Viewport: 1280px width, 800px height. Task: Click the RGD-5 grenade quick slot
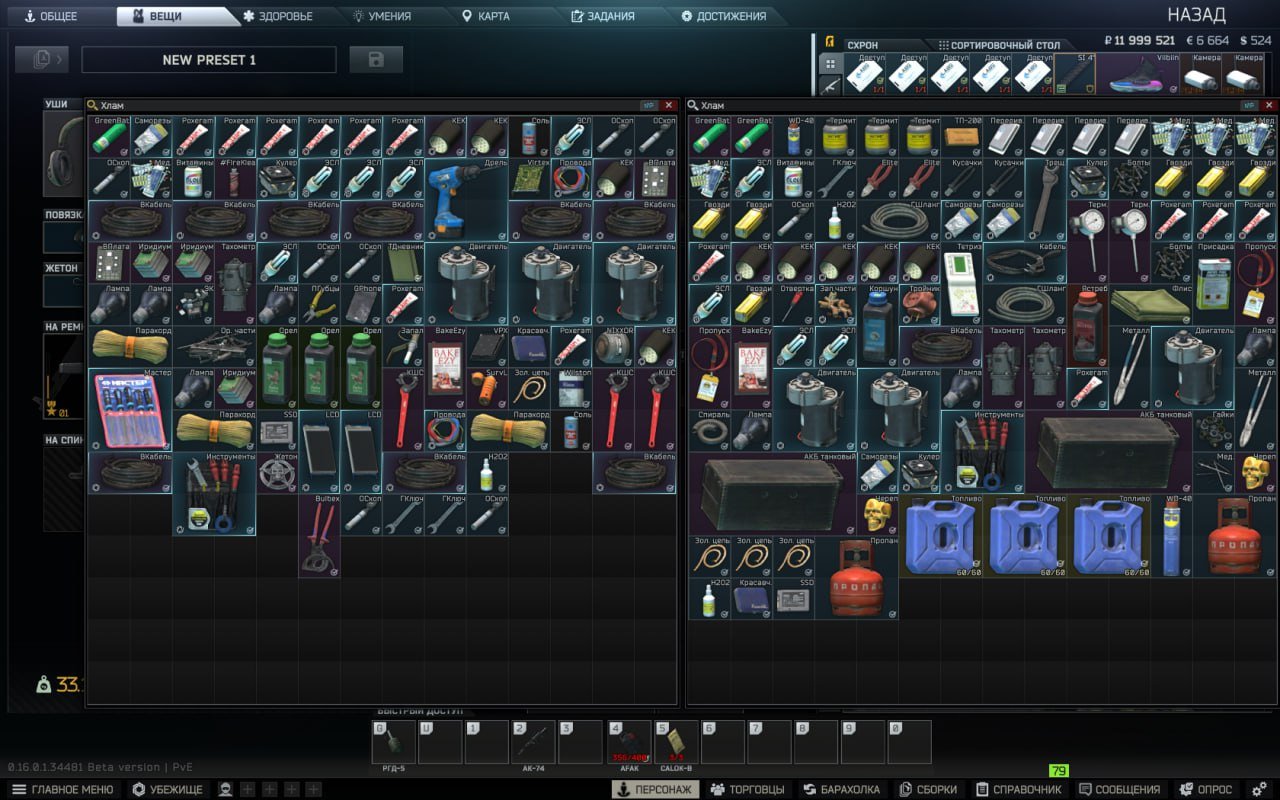pos(393,742)
